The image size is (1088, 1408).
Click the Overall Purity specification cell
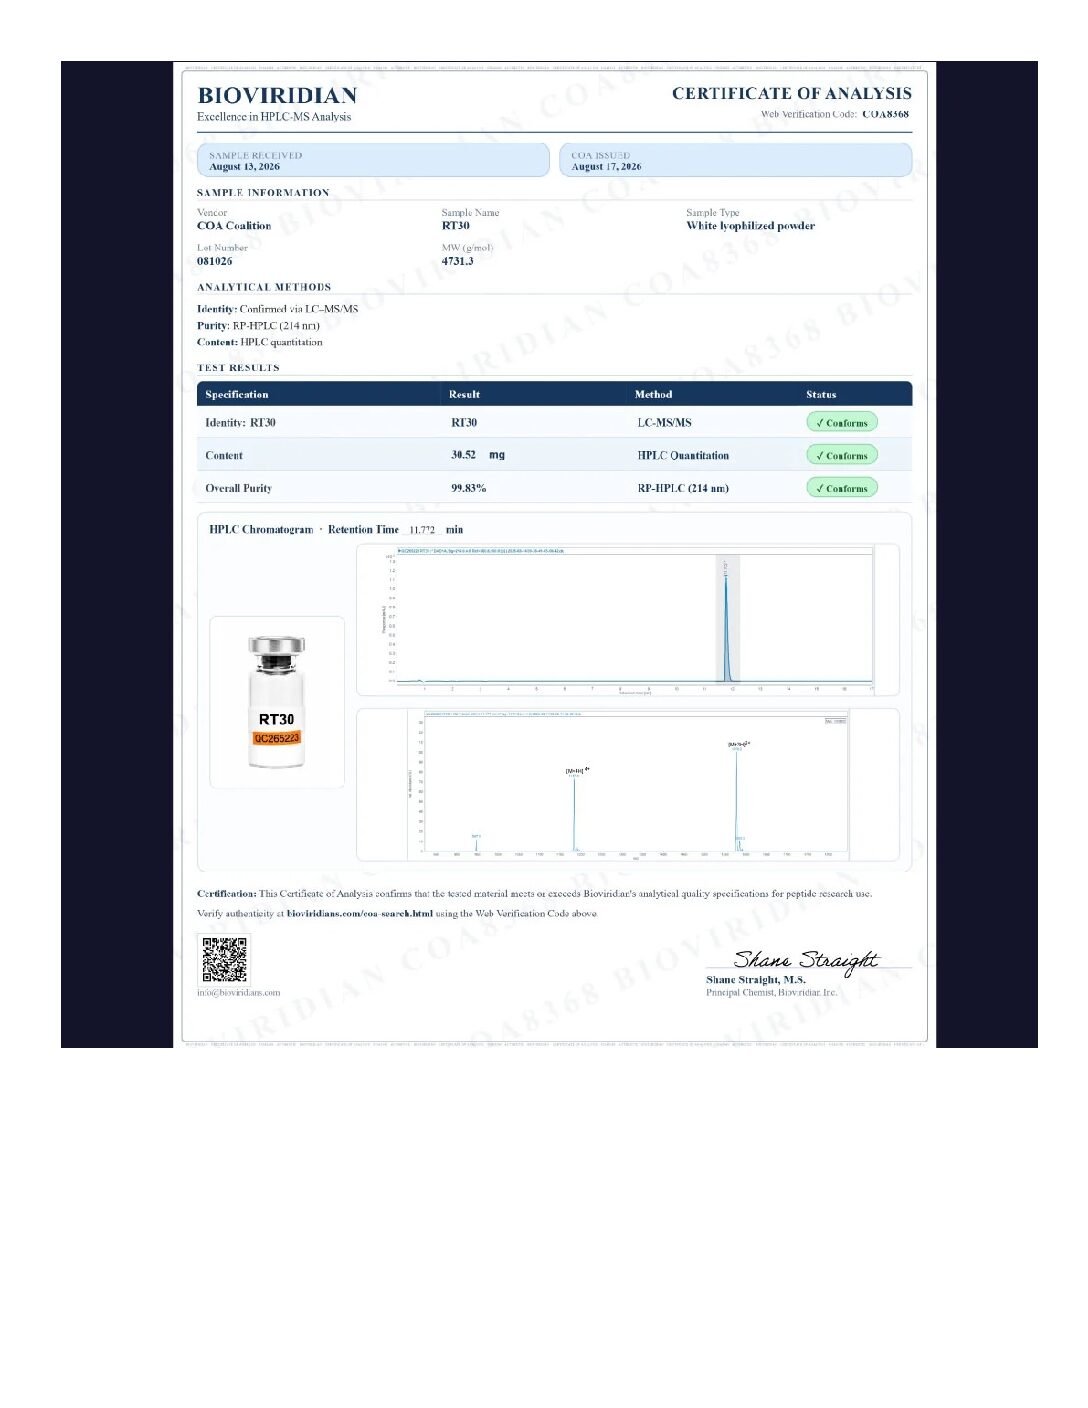(238, 488)
